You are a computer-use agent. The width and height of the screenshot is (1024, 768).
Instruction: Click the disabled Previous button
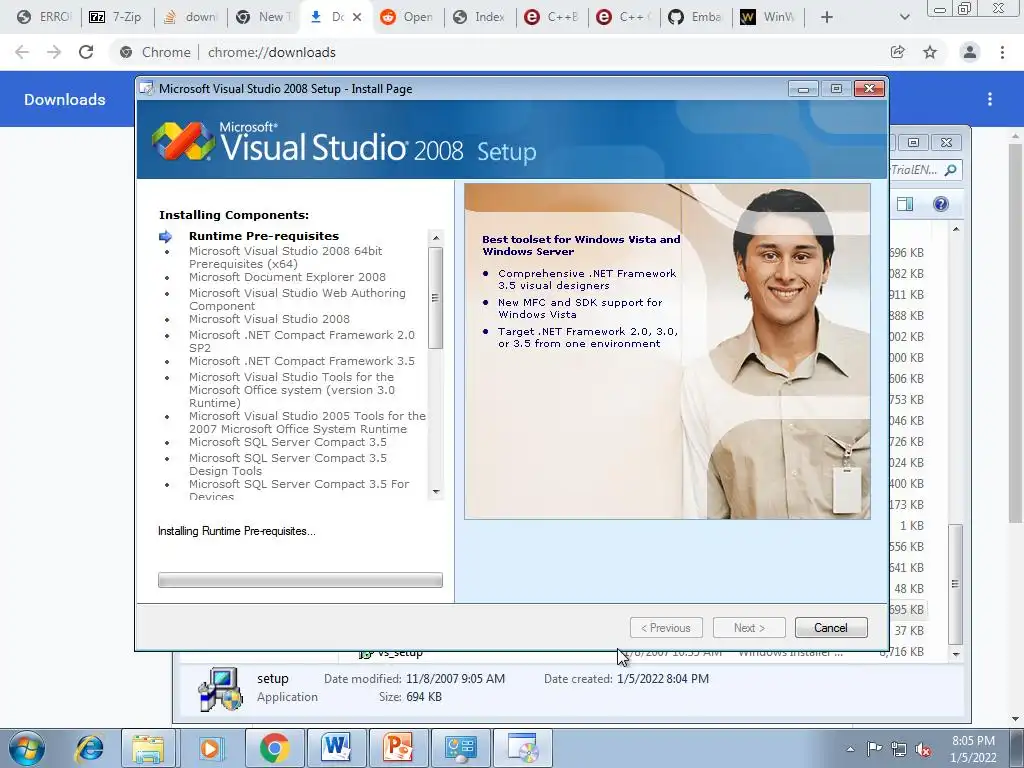666,628
